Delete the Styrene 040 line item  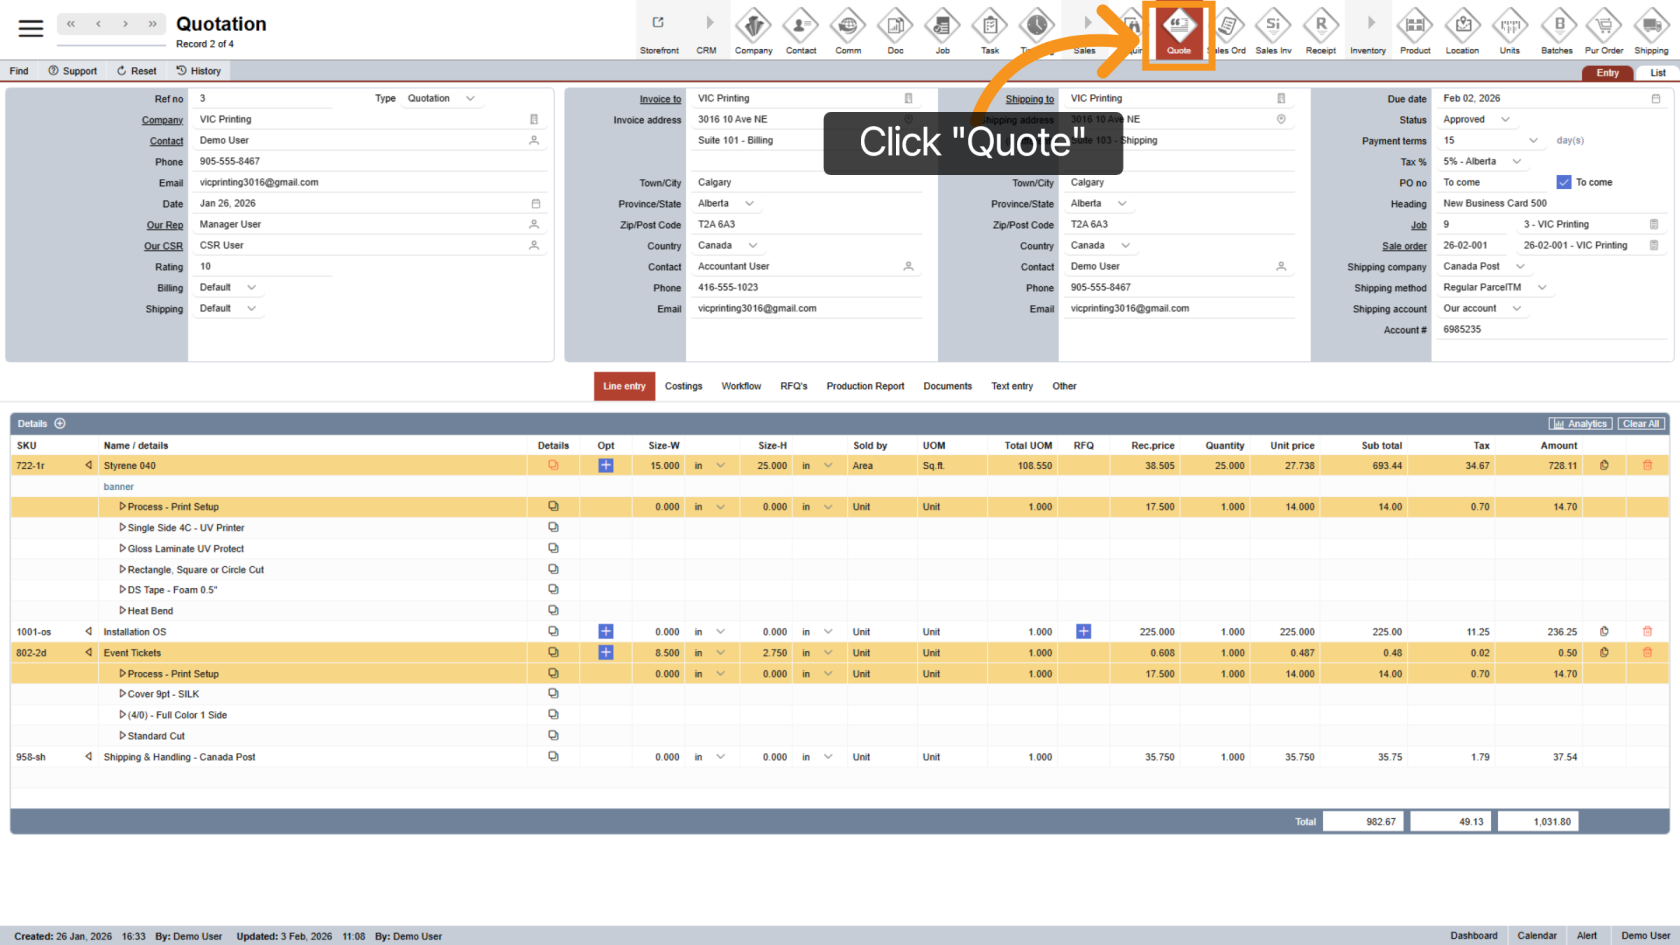point(1647,465)
